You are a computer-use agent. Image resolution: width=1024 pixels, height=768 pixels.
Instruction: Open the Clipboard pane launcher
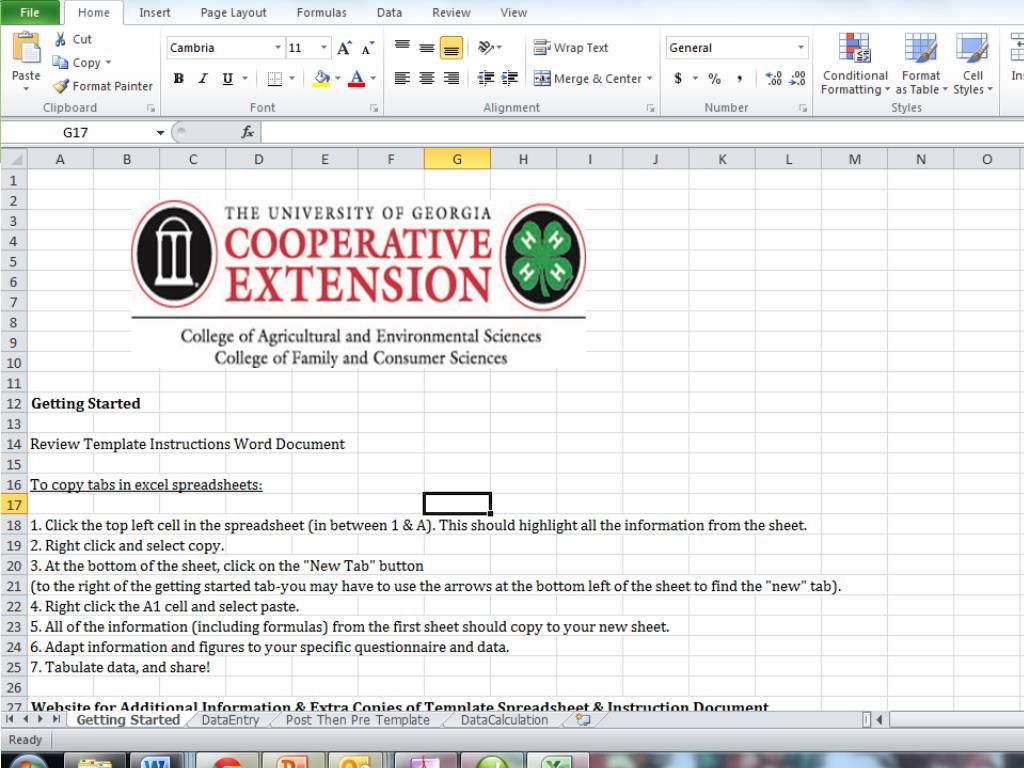click(x=151, y=108)
